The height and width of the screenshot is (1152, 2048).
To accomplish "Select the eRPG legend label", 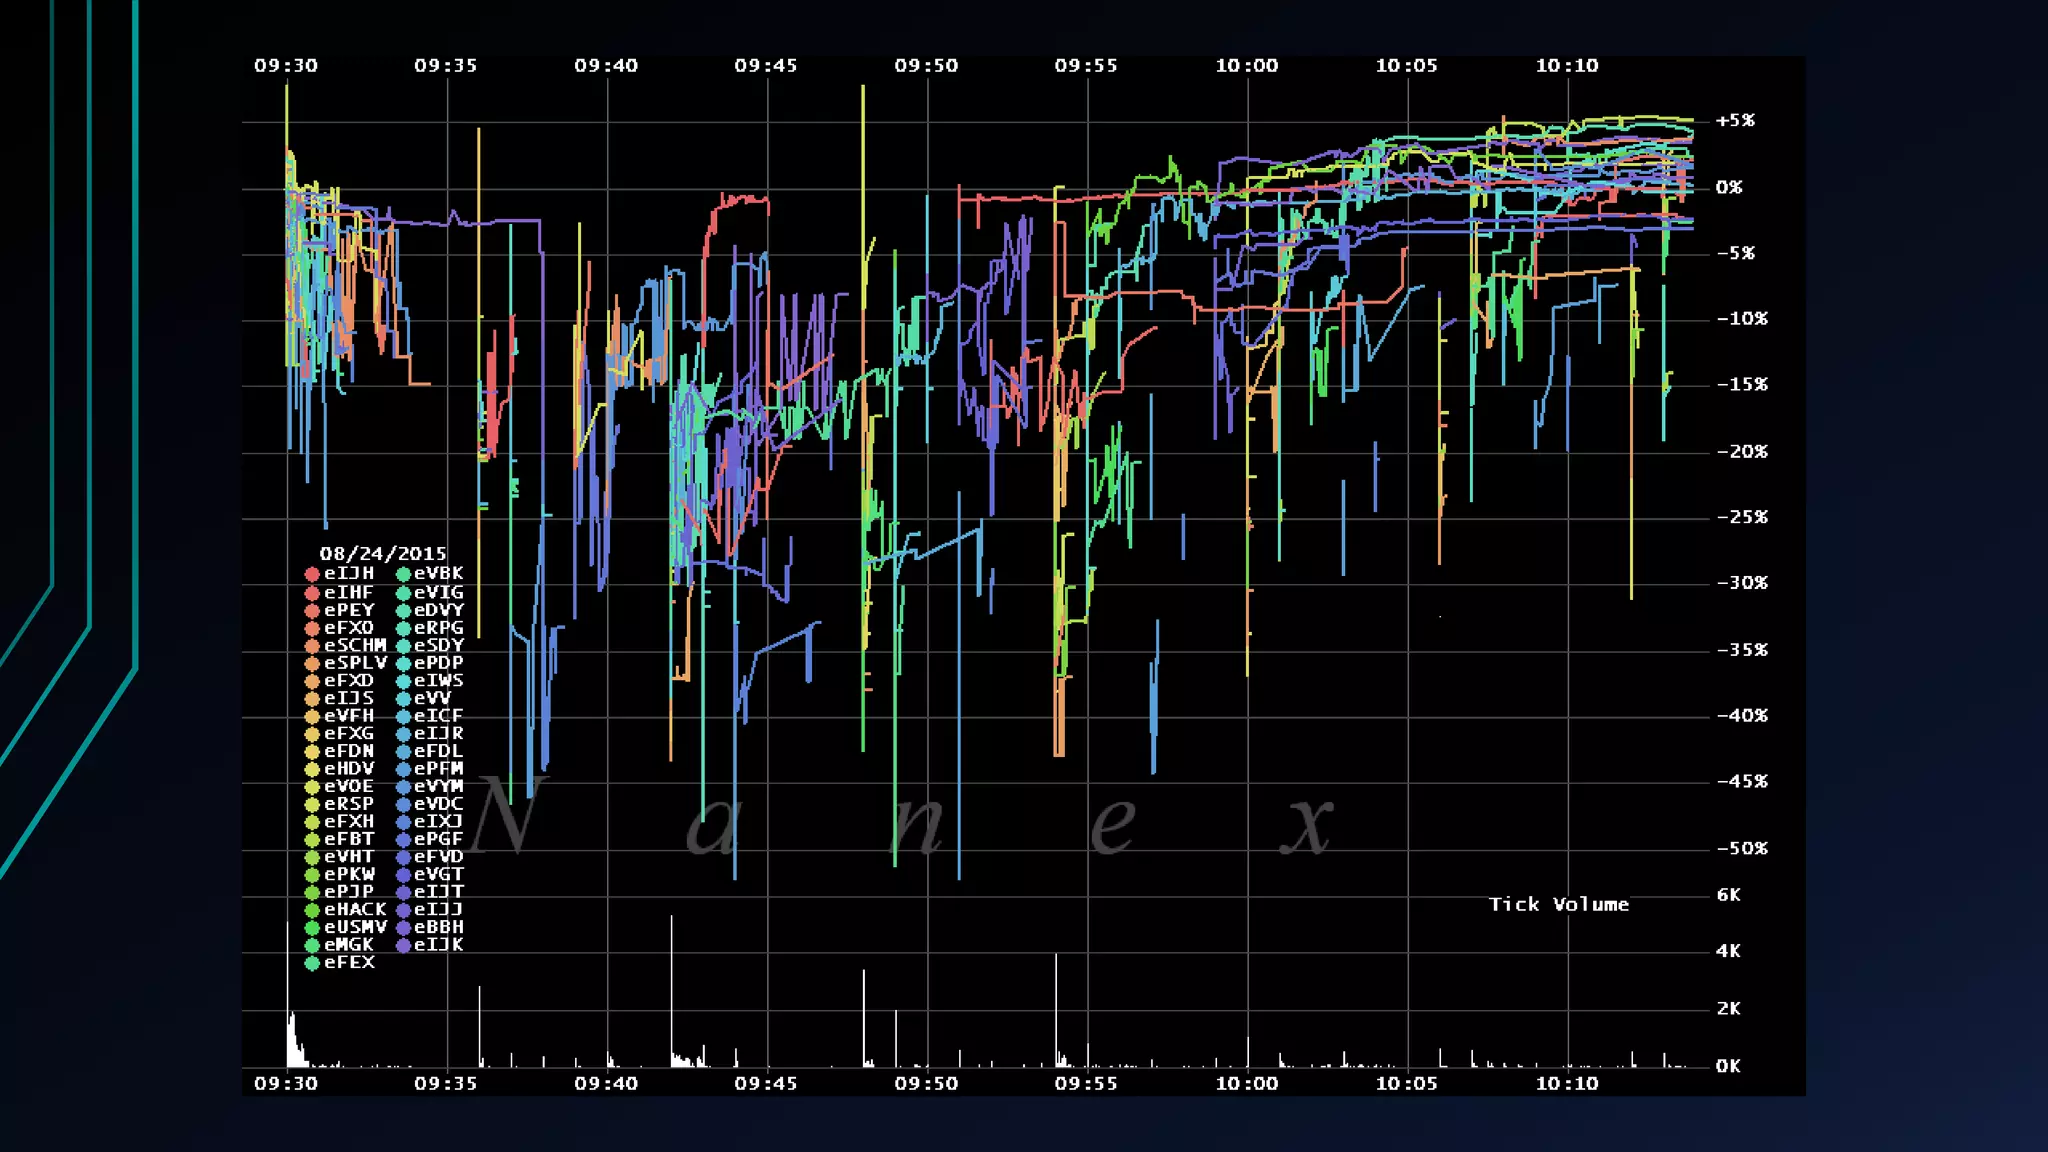I will coord(439,628).
